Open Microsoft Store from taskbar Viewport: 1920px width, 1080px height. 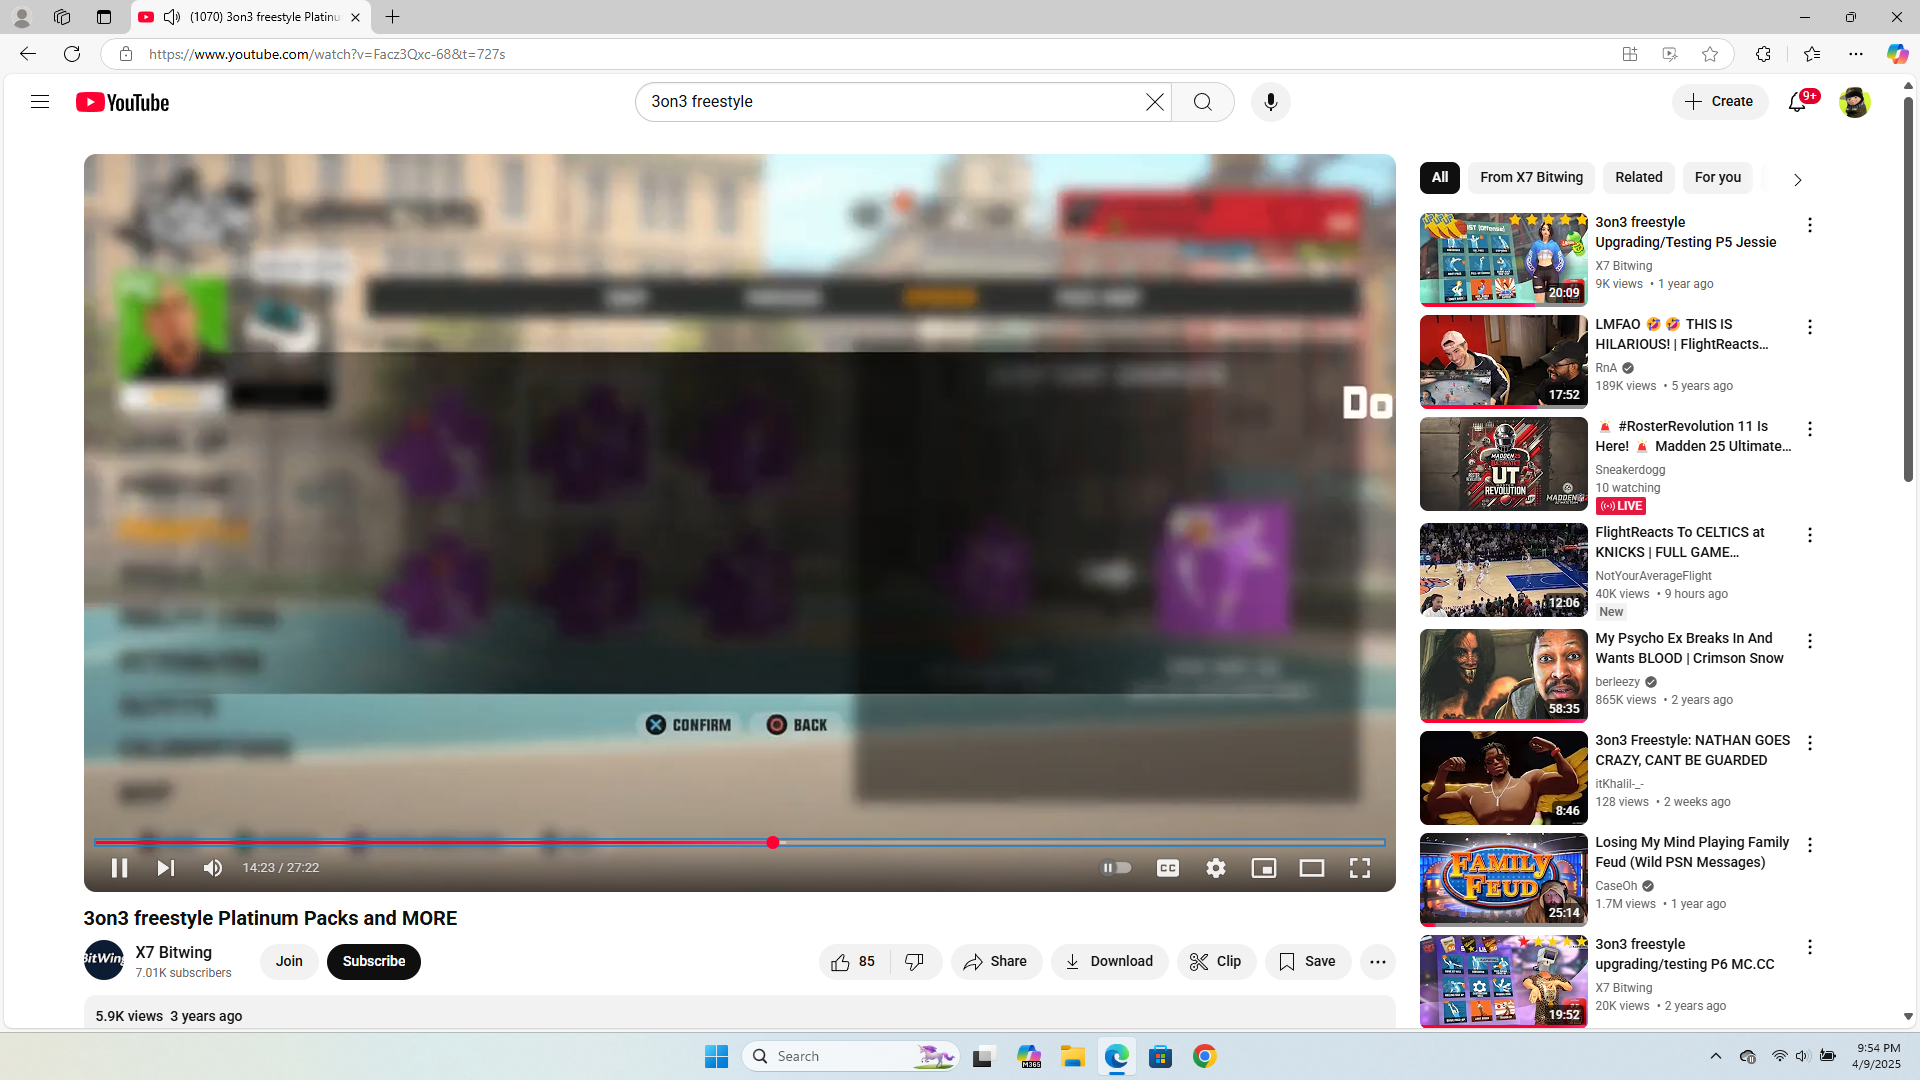tap(1161, 1056)
